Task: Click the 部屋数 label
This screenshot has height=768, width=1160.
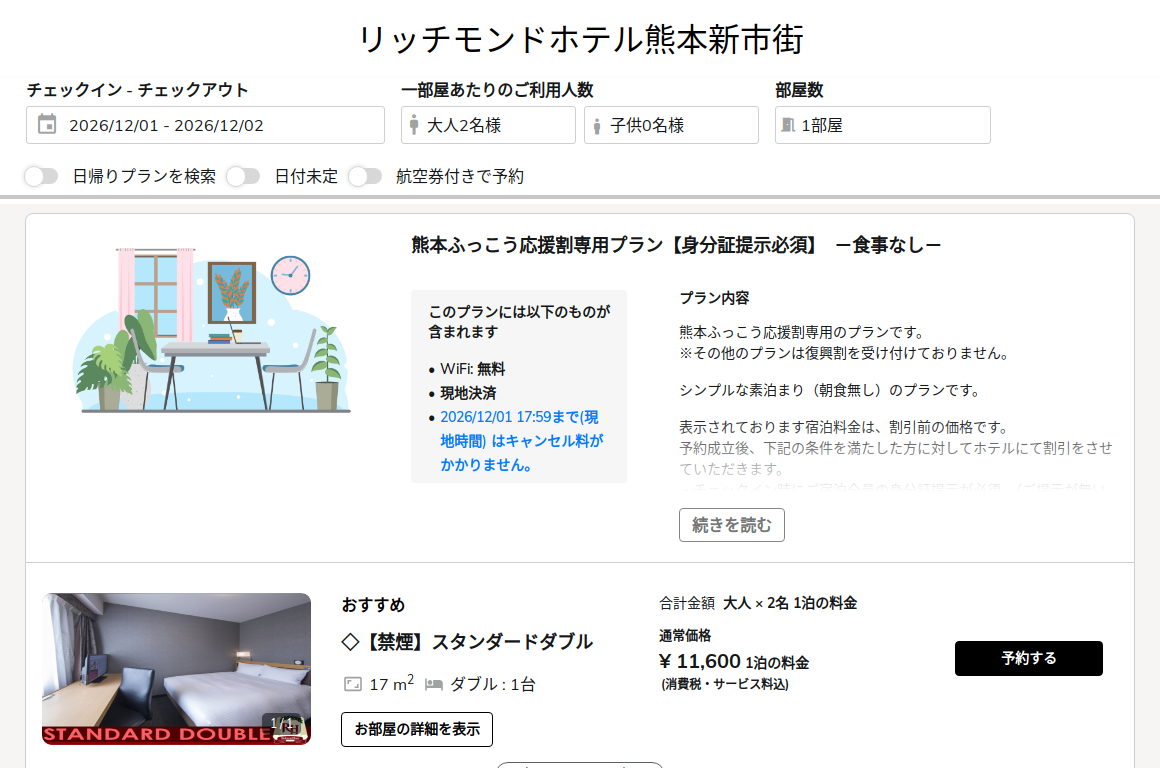Action: point(799,90)
